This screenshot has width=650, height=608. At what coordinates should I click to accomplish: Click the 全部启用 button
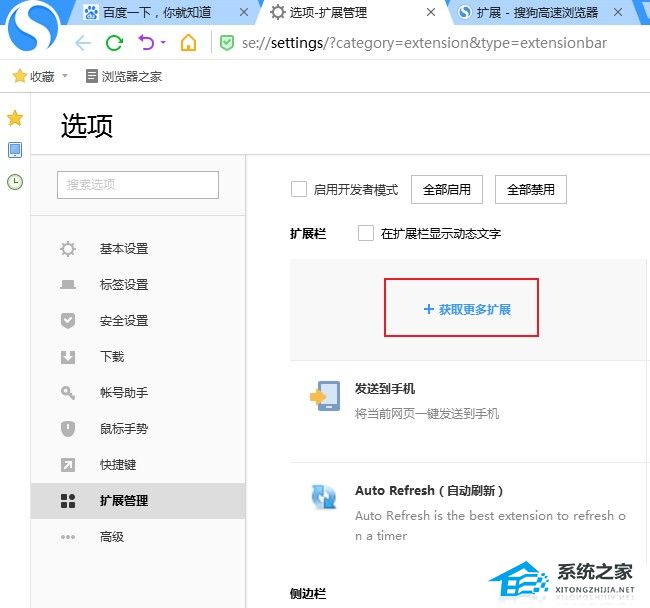[x=447, y=189]
